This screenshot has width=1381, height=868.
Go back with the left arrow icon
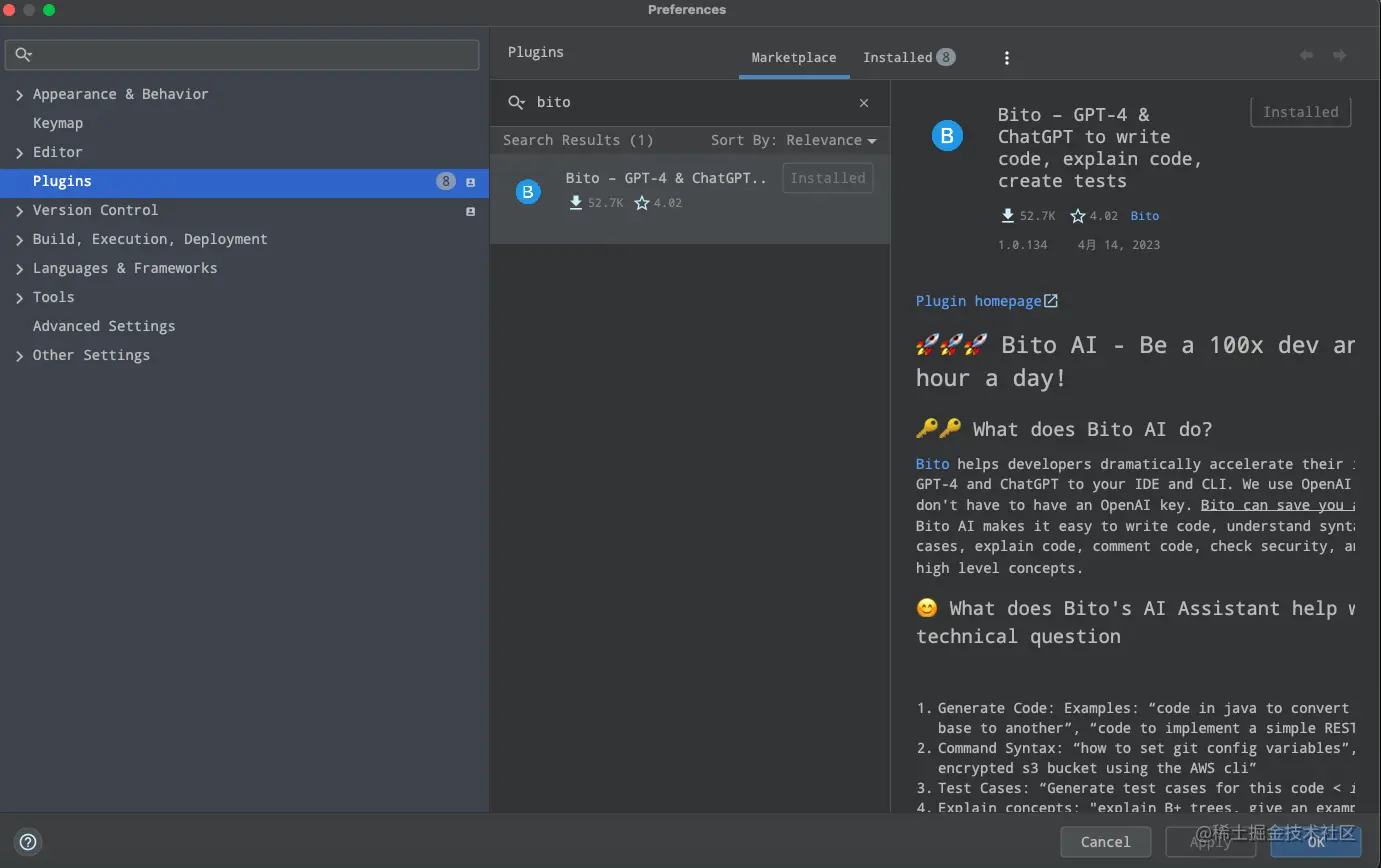coord(1306,55)
